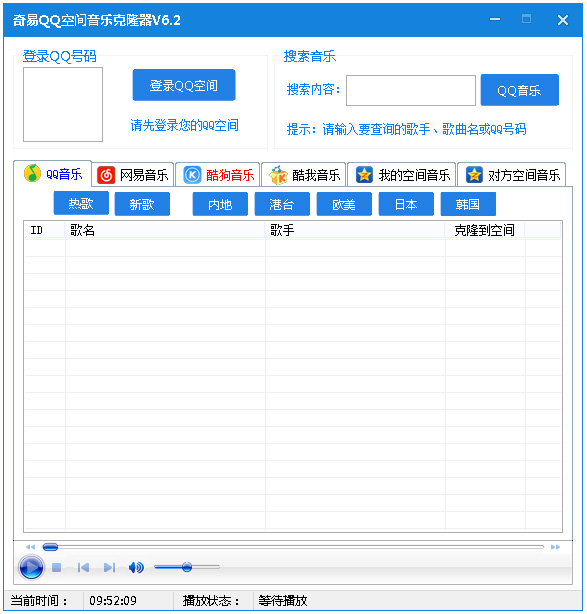Image resolution: width=587 pixels, height=614 pixels.
Task: Click rewind arrows left of seek bar
Action: pyautogui.click(x=30, y=547)
